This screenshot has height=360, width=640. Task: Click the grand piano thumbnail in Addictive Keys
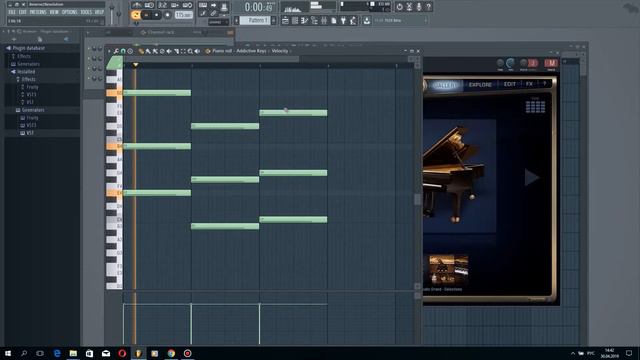pyautogui.click(x=448, y=269)
